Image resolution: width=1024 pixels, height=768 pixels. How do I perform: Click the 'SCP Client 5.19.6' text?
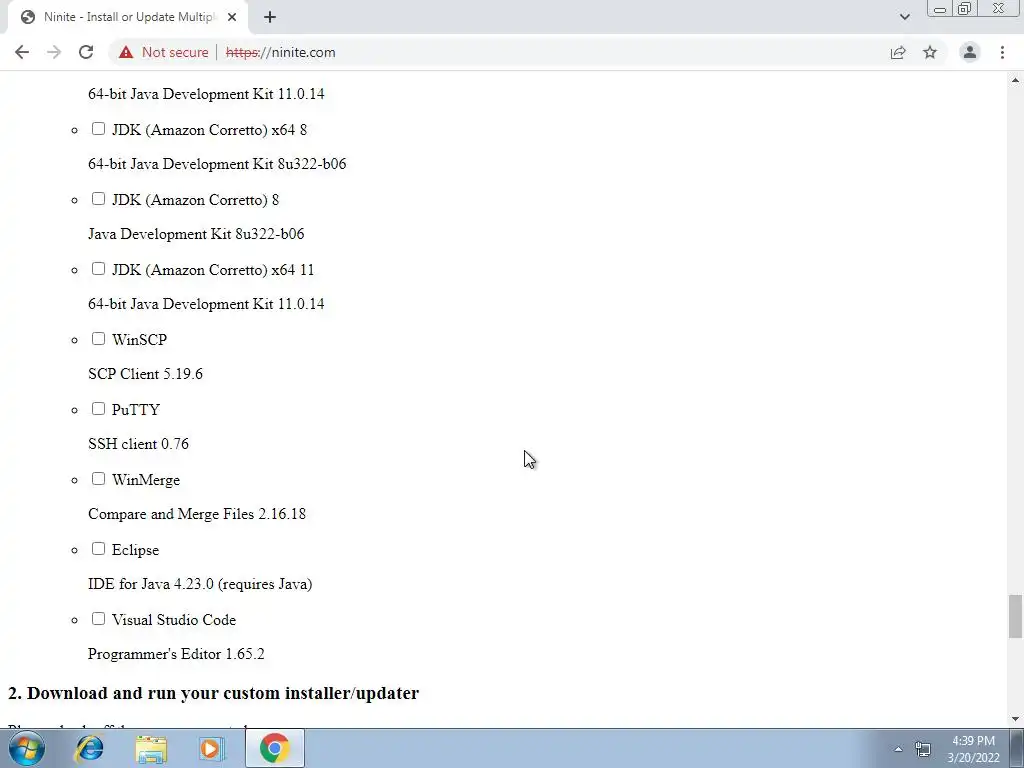point(145,374)
